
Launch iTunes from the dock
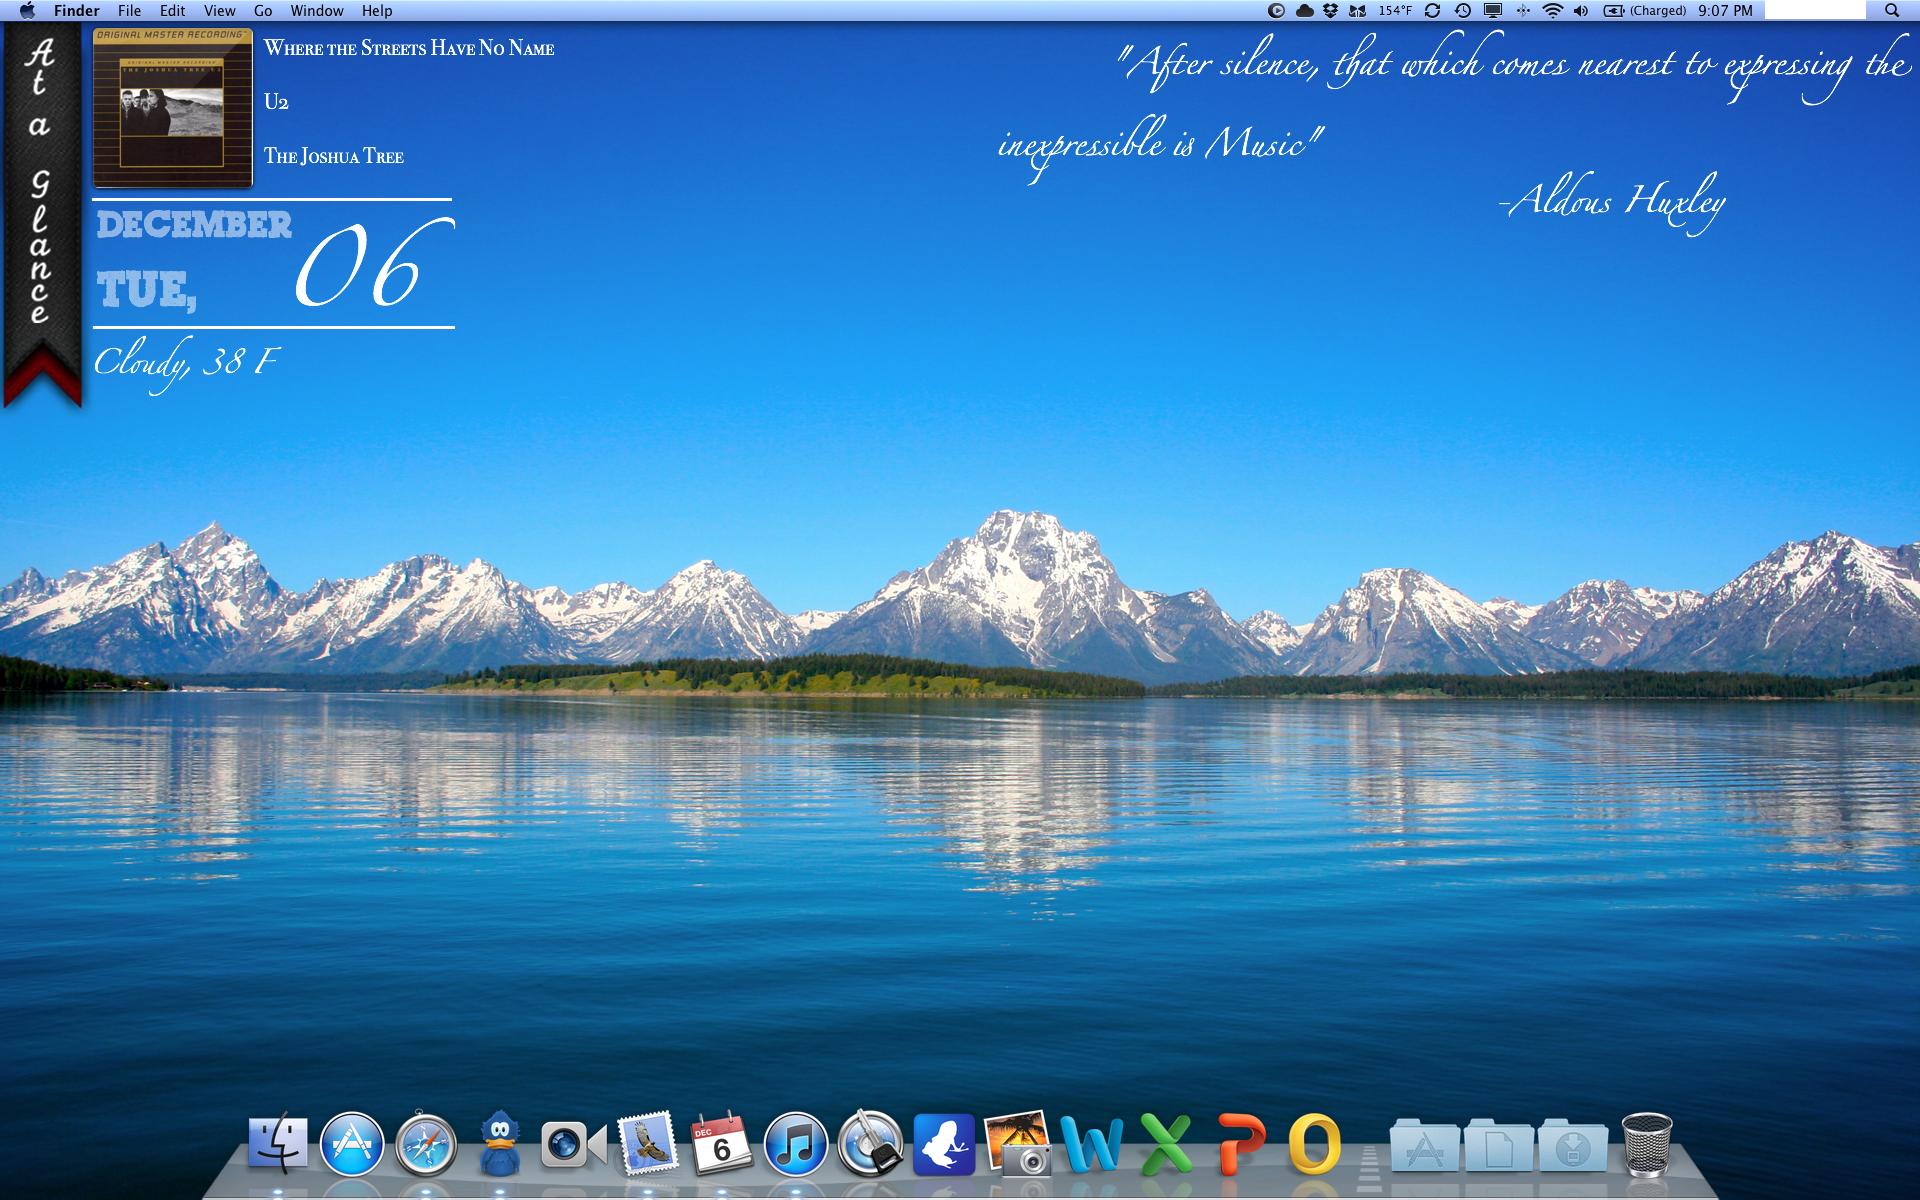796,1143
